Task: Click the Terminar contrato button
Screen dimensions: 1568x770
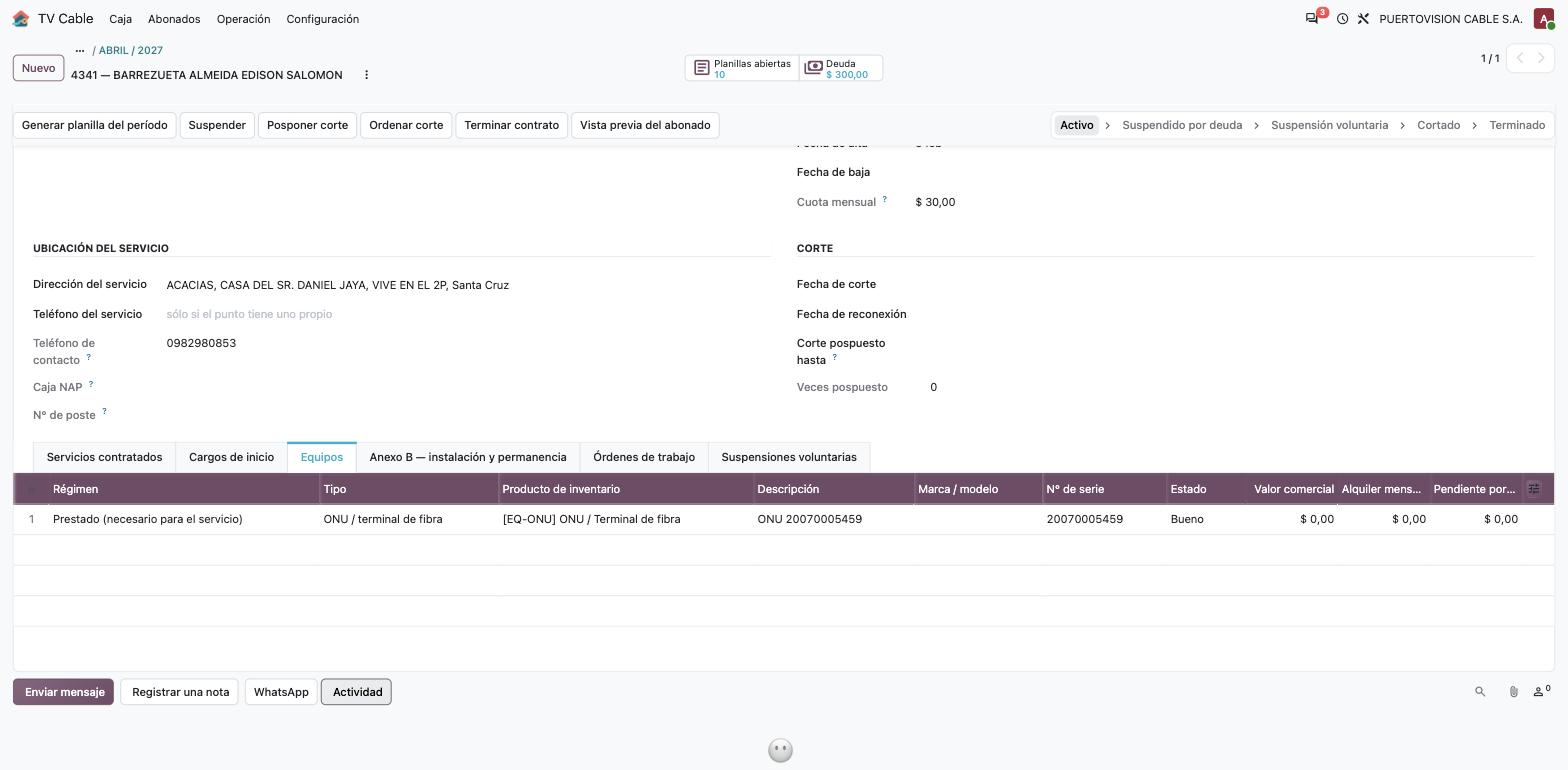Action: pyautogui.click(x=511, y=125)
